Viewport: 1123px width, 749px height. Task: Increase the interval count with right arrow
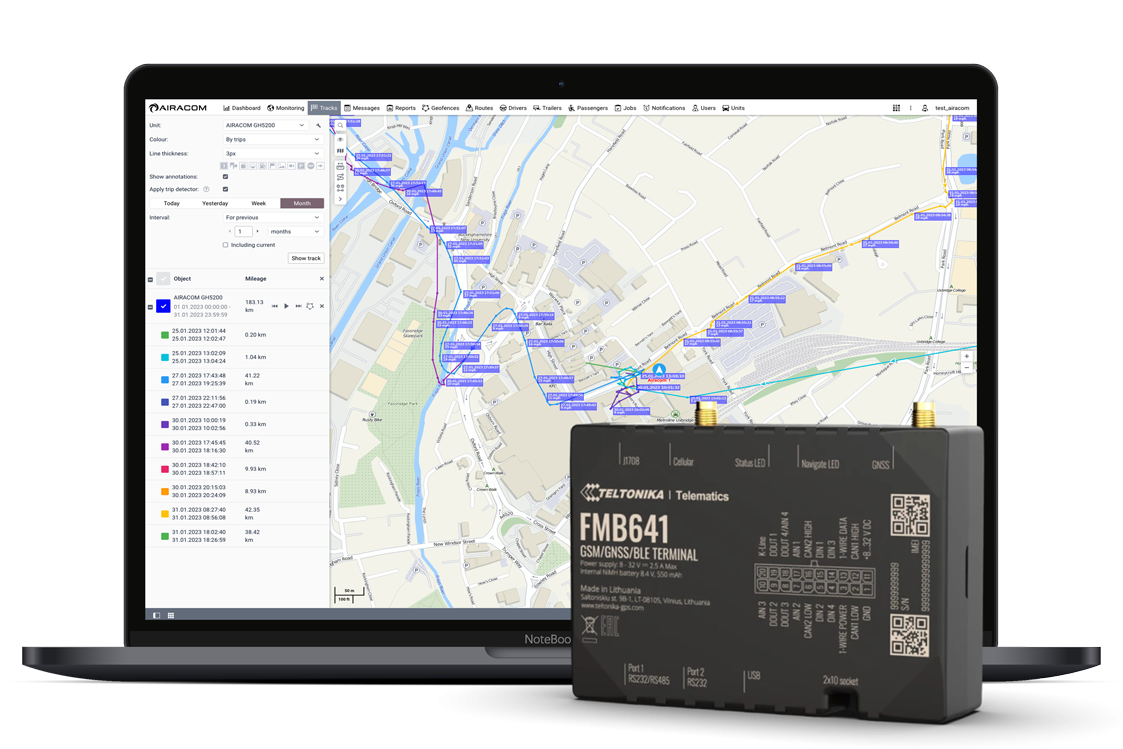[x=257, y=231]
